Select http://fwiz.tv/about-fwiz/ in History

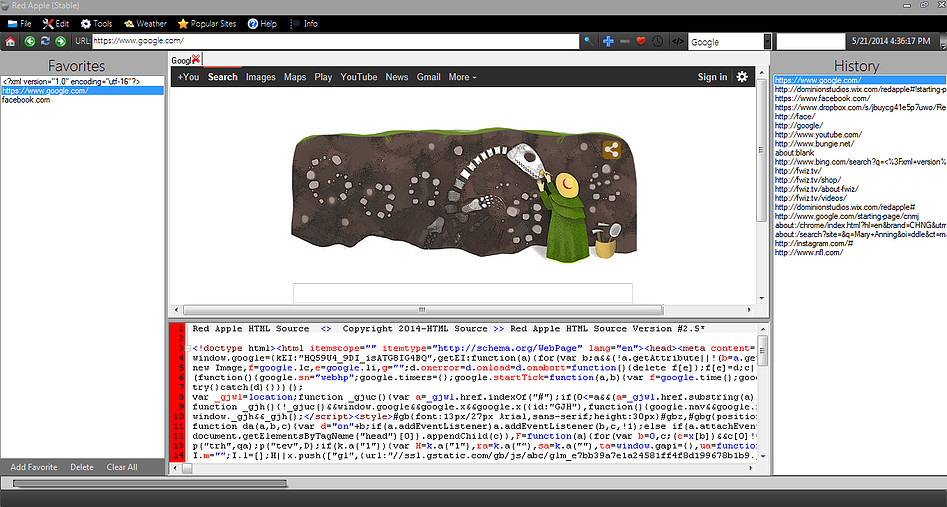(x=817, y=189)
